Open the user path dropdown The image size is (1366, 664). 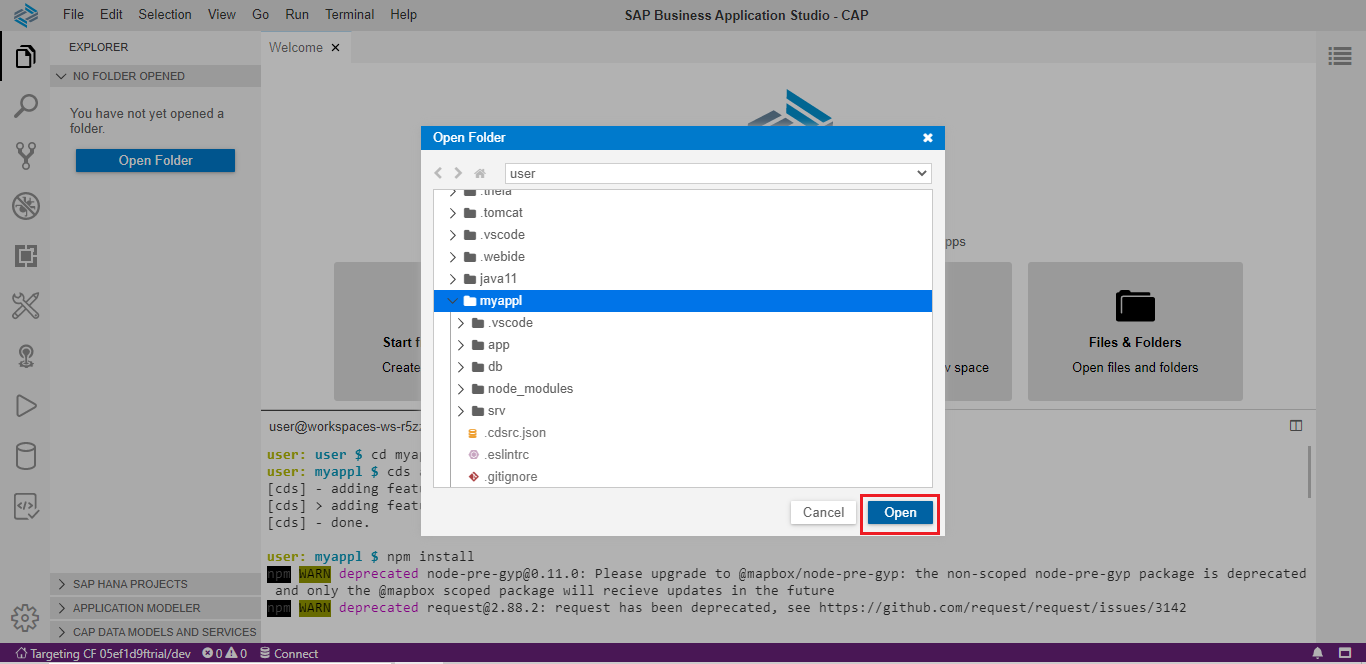[718, 173]
